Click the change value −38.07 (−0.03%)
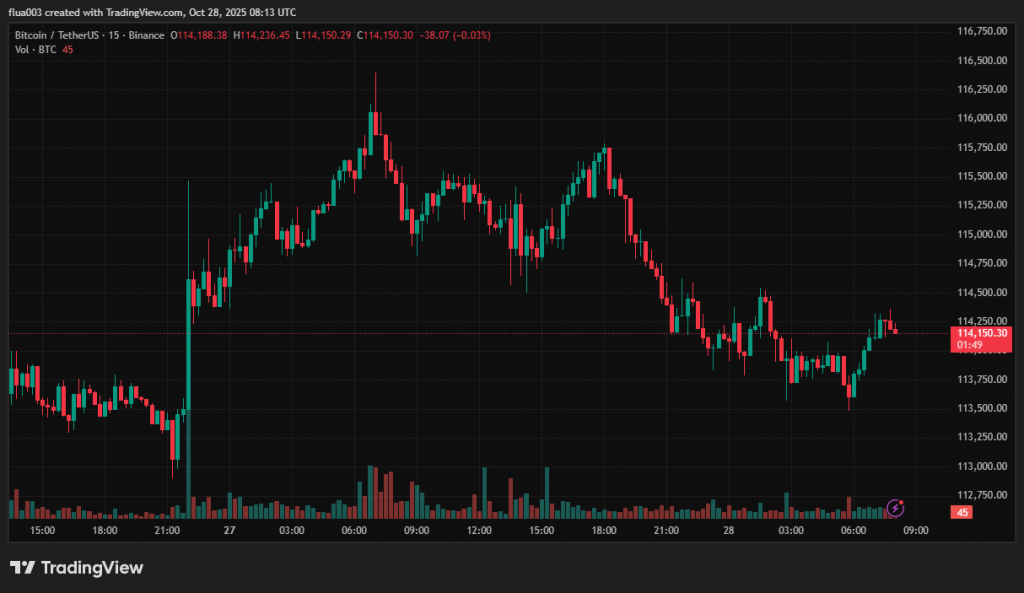Image resolution: width=1024 pixels, height=593 pixels. (455, 35)
